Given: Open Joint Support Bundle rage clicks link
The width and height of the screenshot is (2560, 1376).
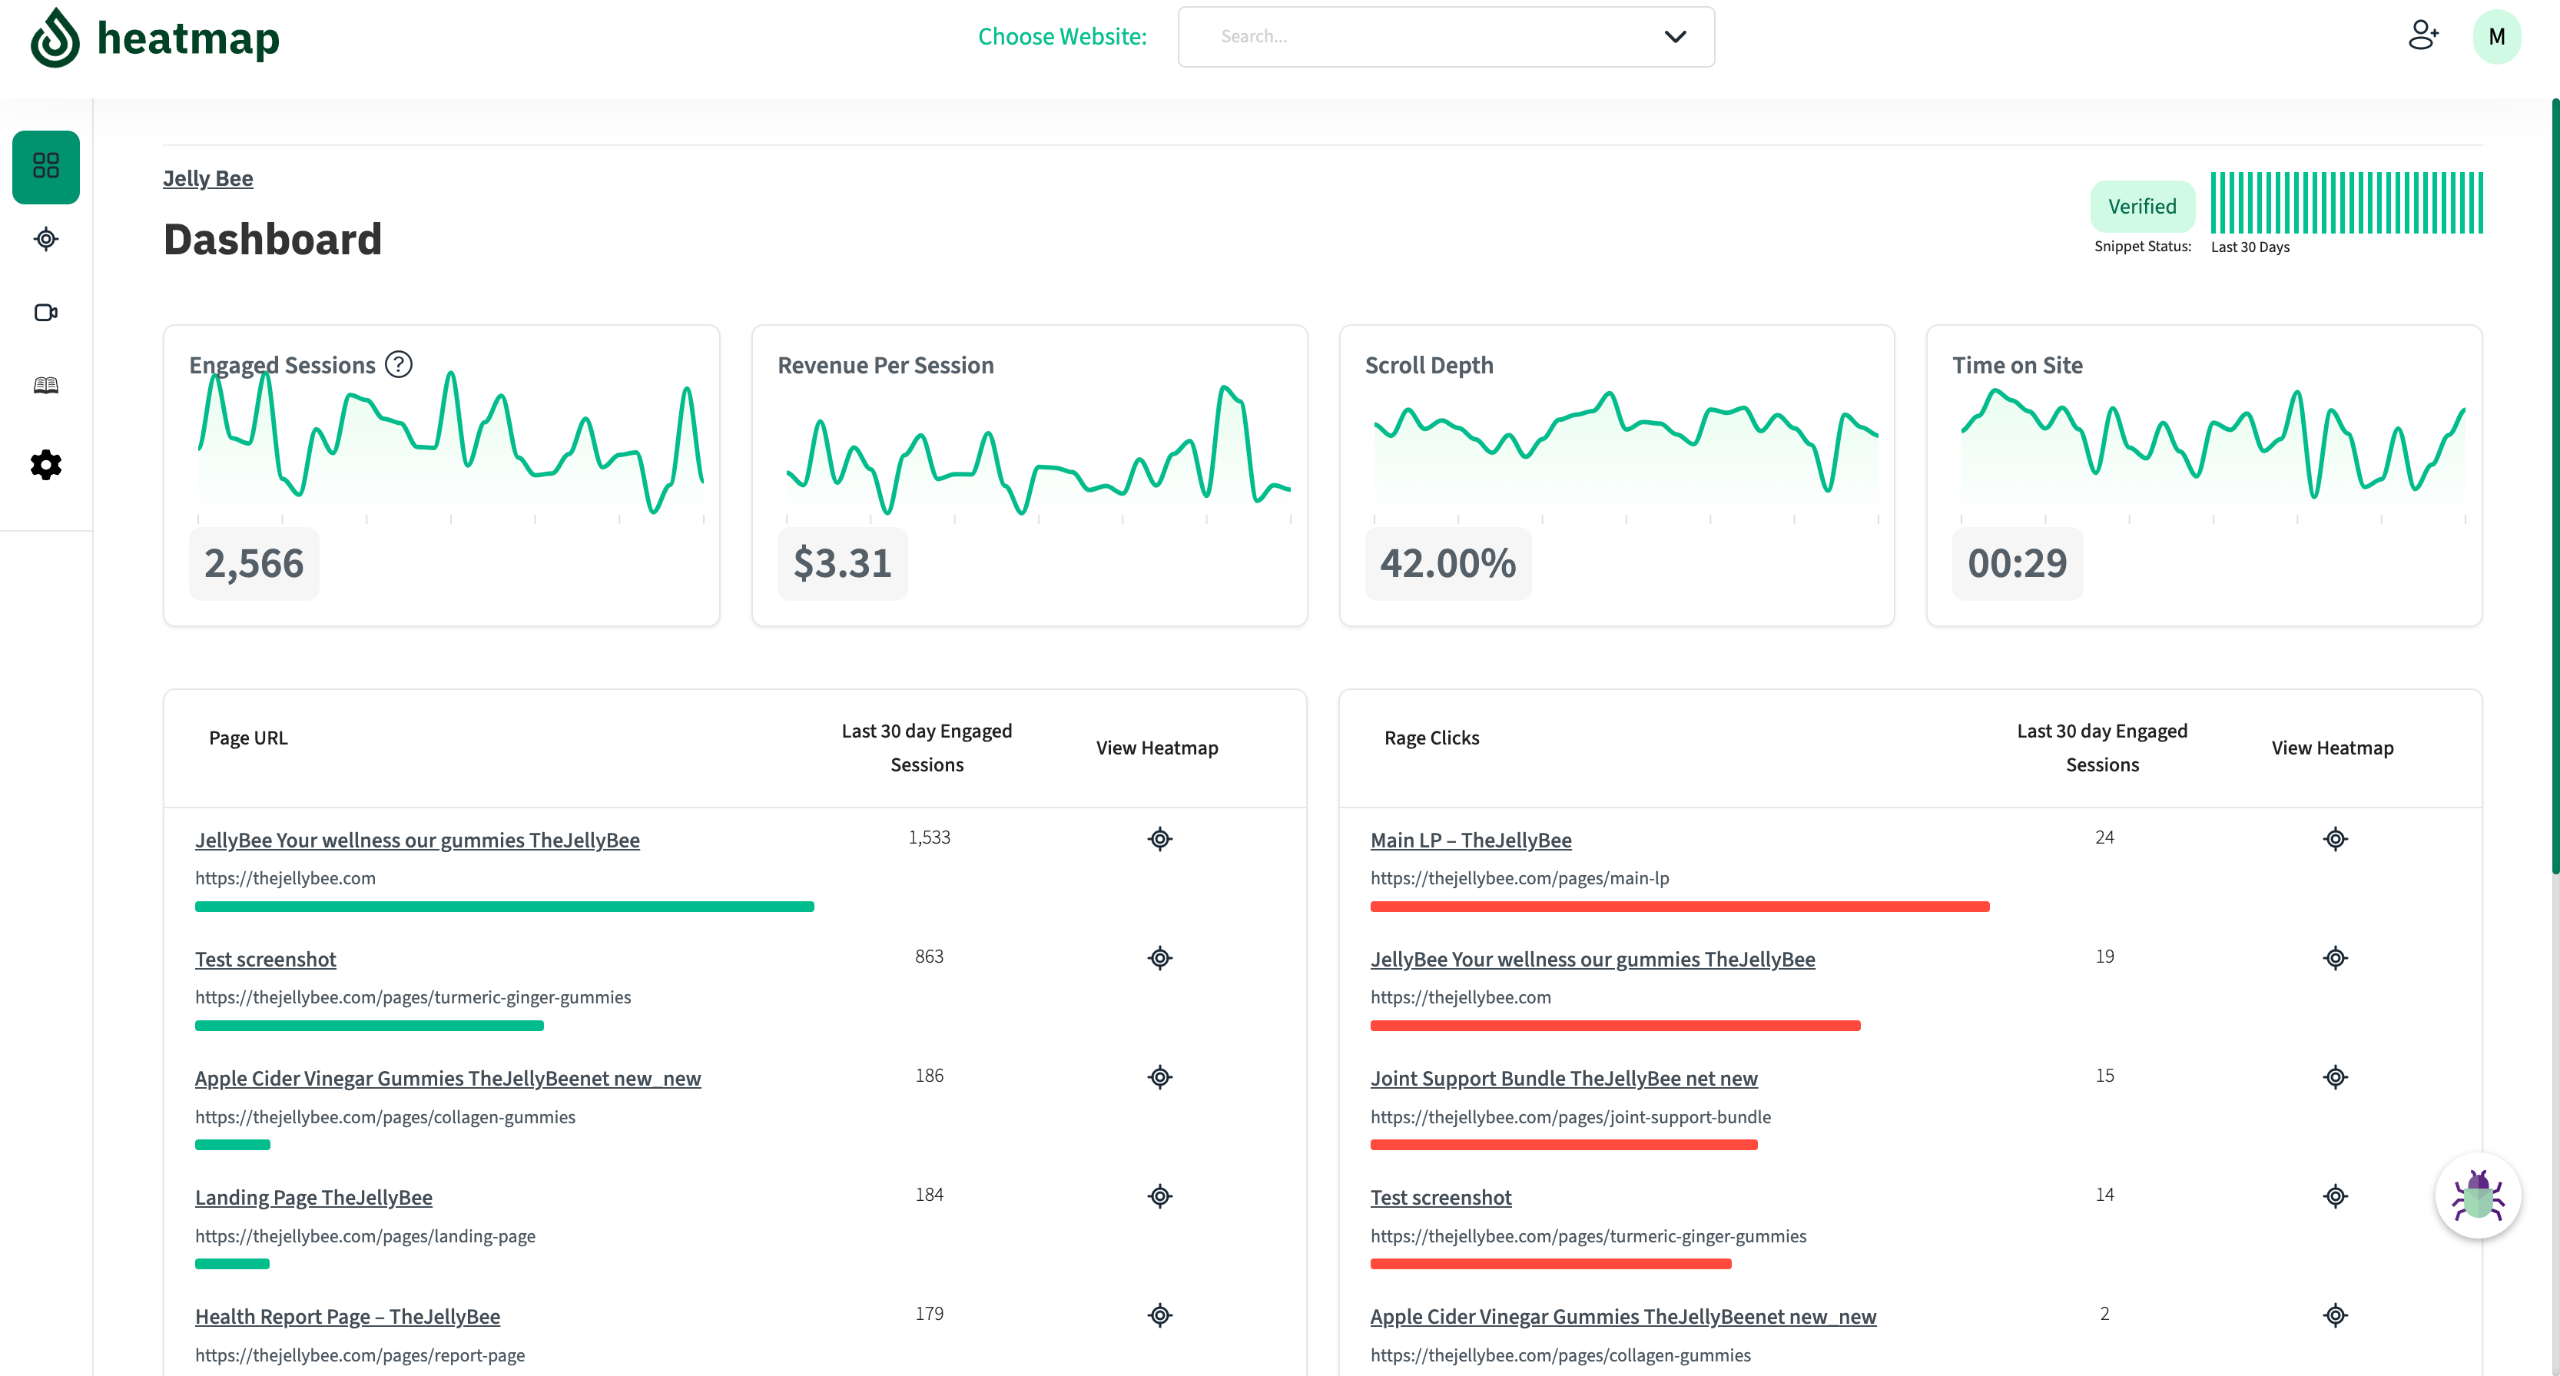Looking at the screenshot, I should [1563, 1078].
